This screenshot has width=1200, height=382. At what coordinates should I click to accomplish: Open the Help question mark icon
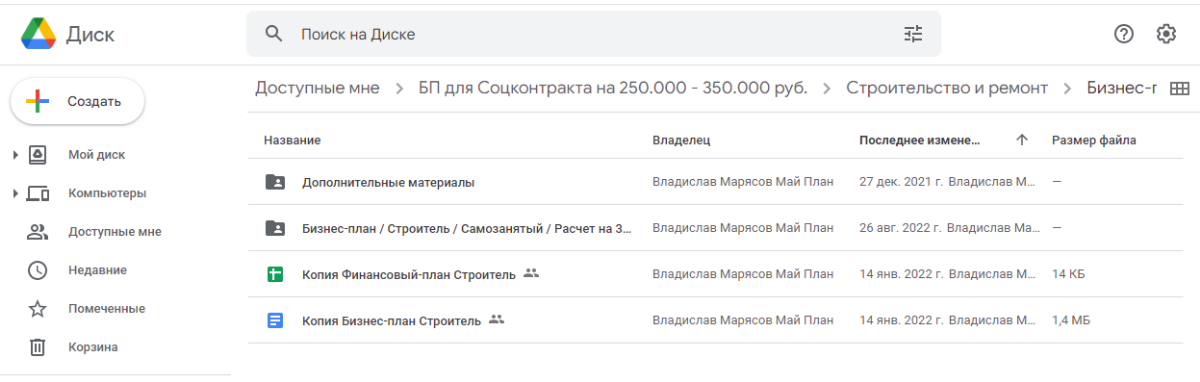(1124, 34)
